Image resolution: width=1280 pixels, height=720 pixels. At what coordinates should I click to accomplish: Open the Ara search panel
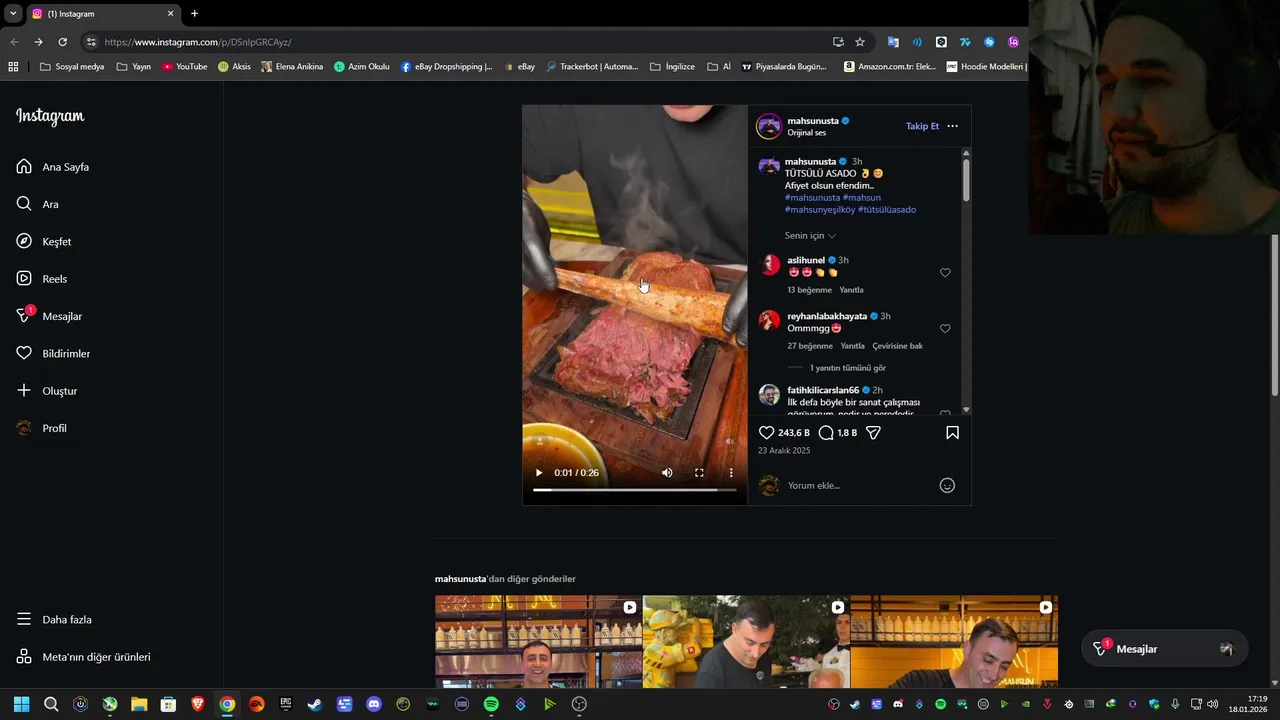pos(38,204)
